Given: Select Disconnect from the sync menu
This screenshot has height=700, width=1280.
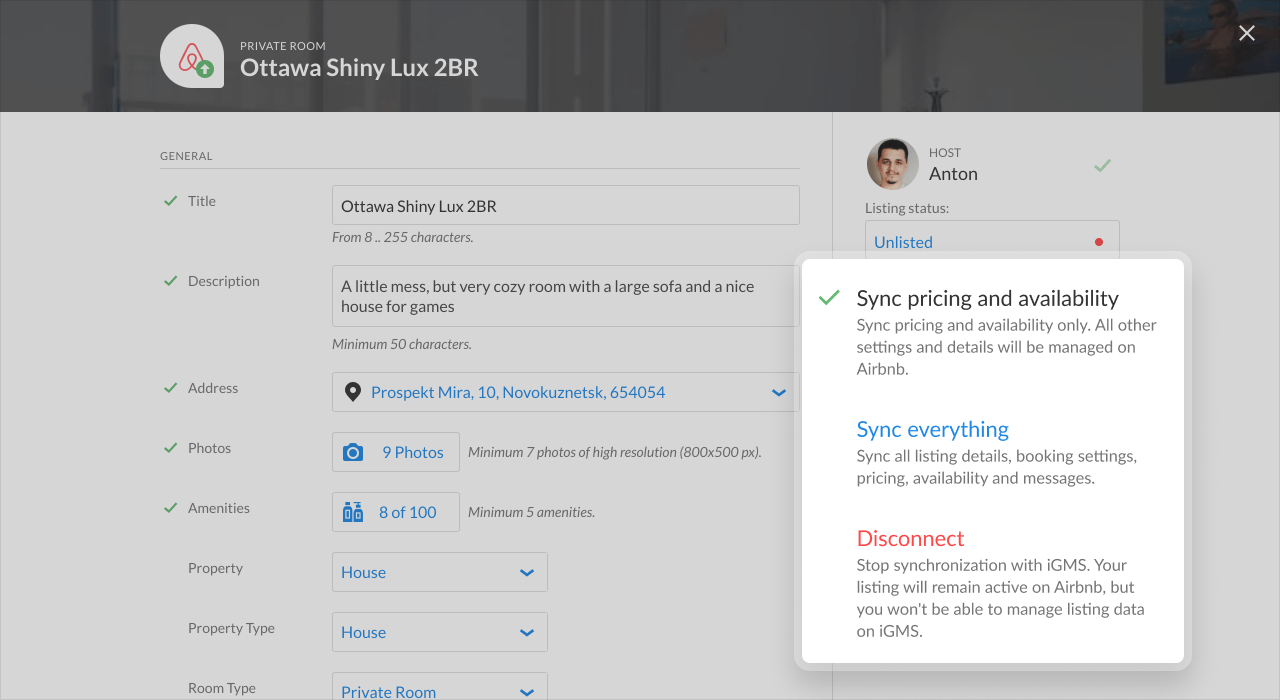Looking at the screenshot, I should pos(910,538).
